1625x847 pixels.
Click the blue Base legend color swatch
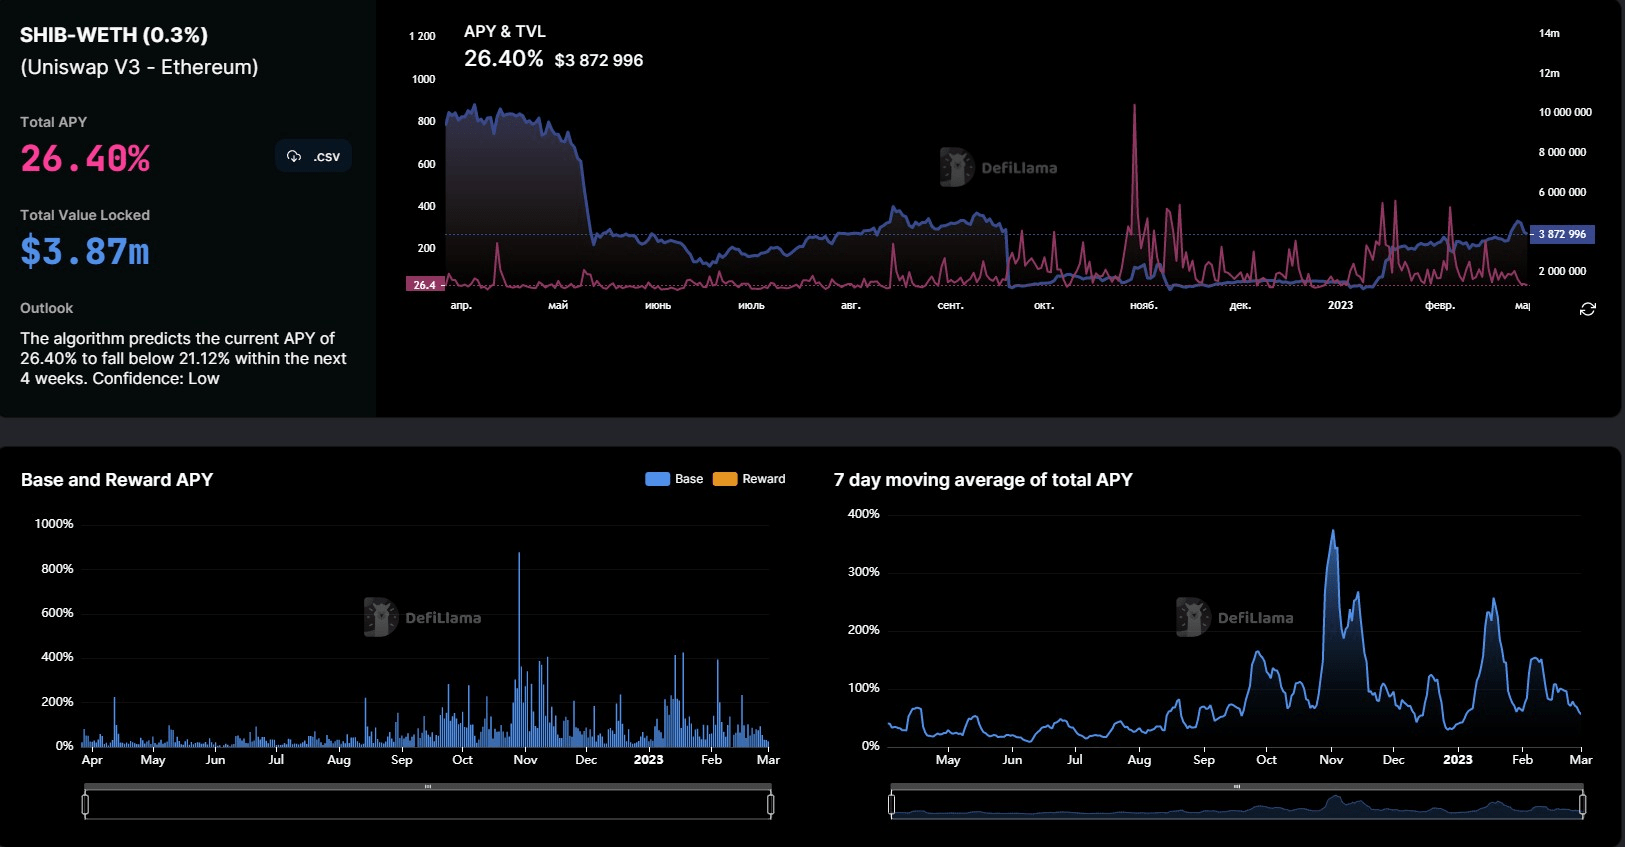657,479
